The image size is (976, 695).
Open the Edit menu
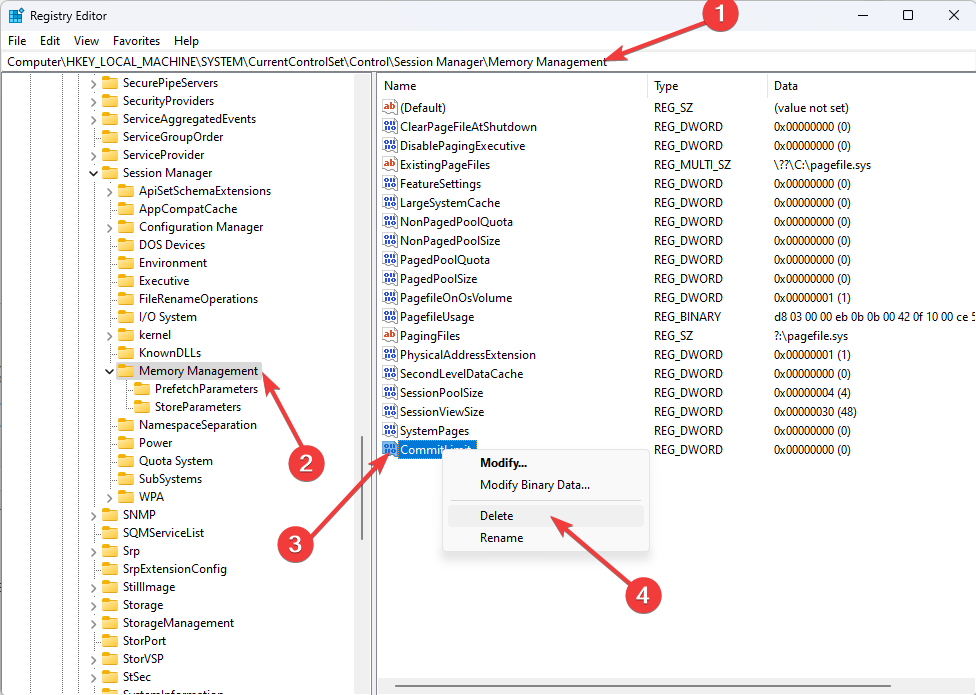50,40
